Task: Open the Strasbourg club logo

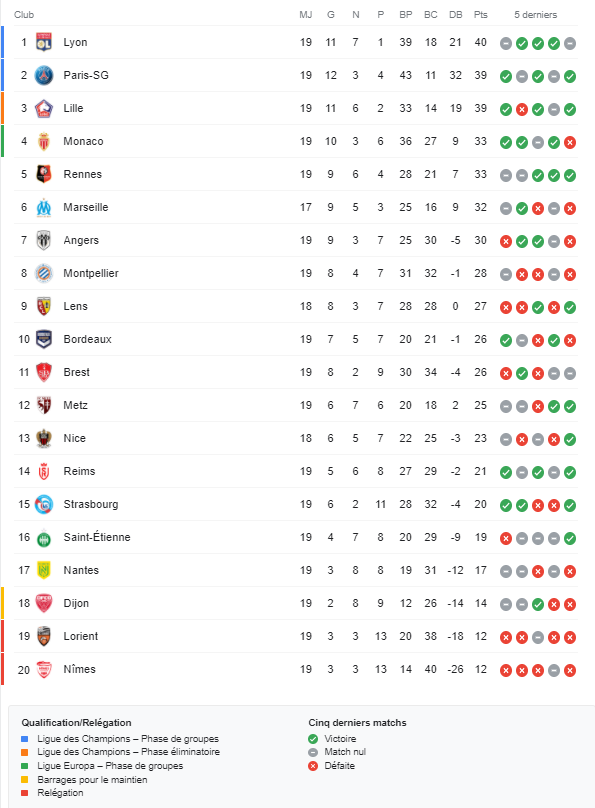Action: (44, 504)
